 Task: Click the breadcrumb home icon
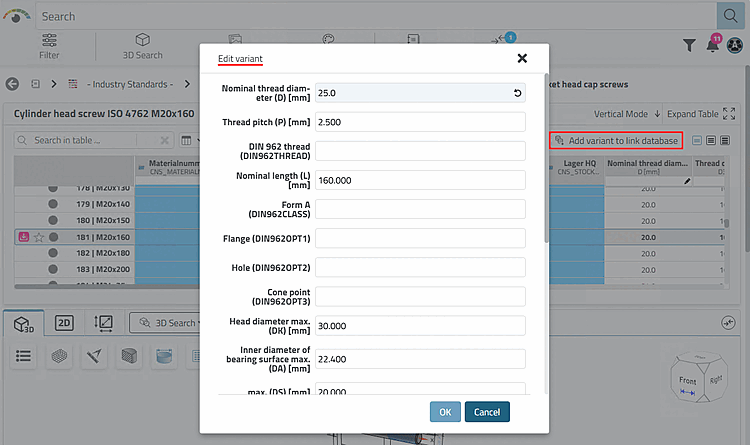point(35,84)
